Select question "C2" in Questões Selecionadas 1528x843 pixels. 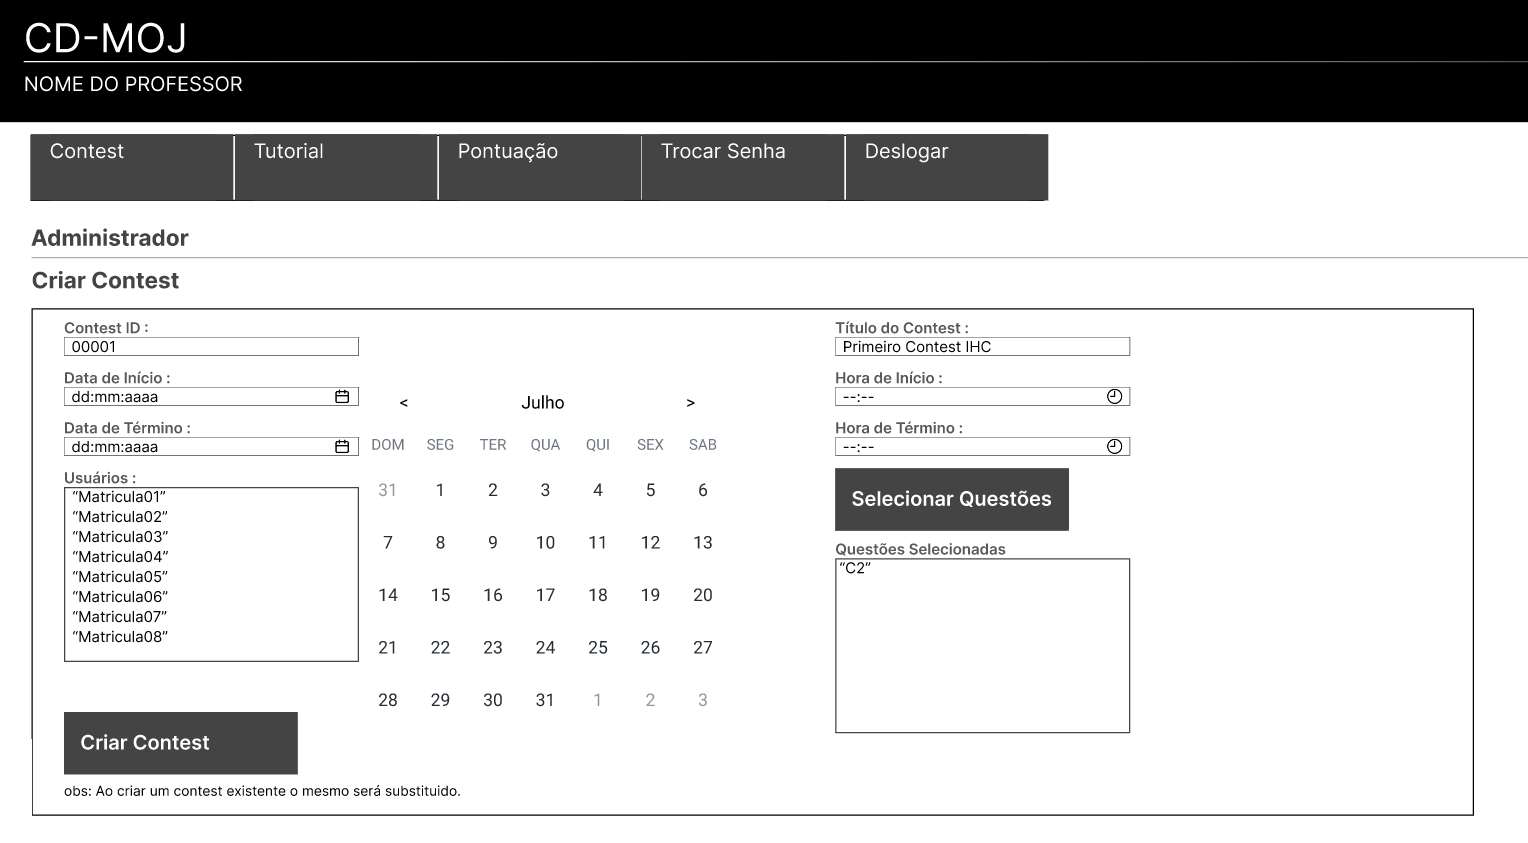[x=855, y=568]
